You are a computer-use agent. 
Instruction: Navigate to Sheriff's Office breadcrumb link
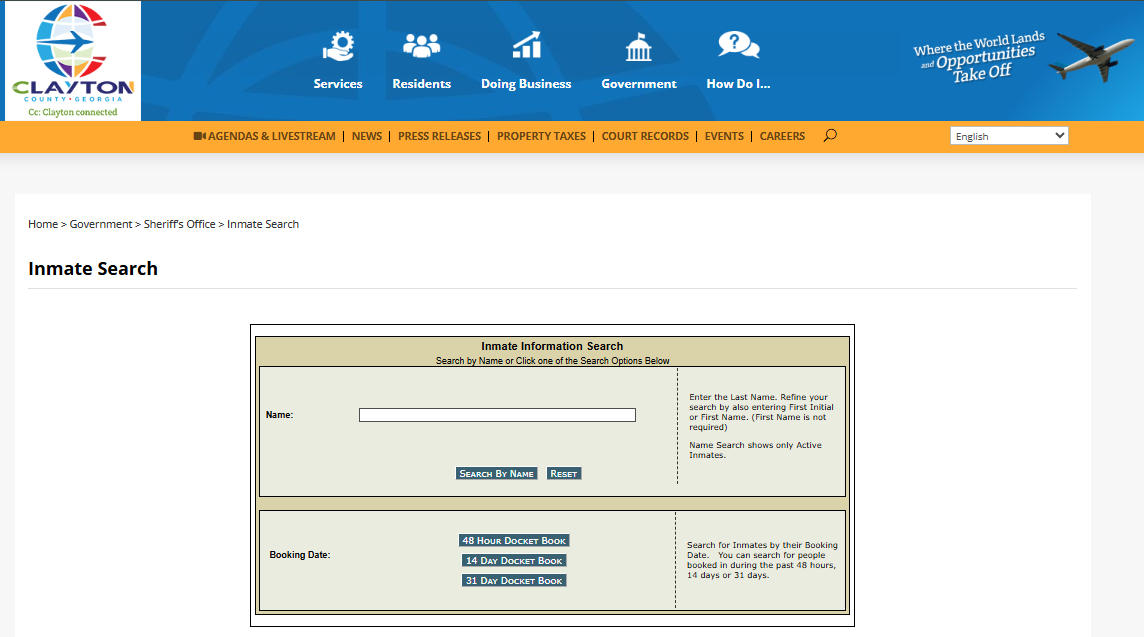coord(179,224)
